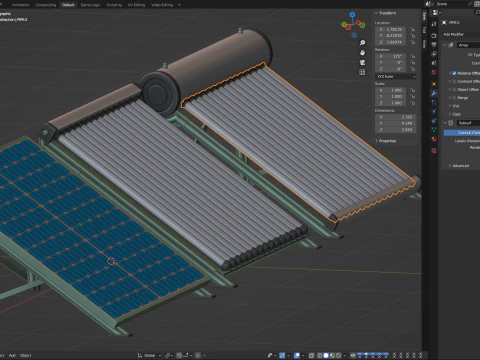
Task: Open the Particles properties tab icon
Action: point(434,102)
